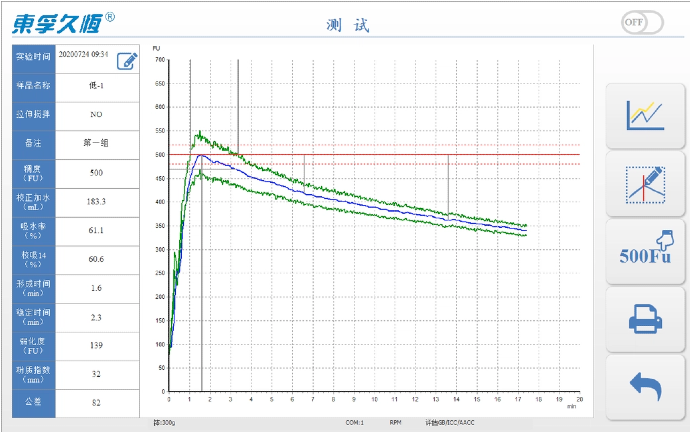Image resolution: width=690 pixels, height=432 pixels.
Task: Click the red 500 FU reference line
Action: pyautogui.click(x=400, y=155)
